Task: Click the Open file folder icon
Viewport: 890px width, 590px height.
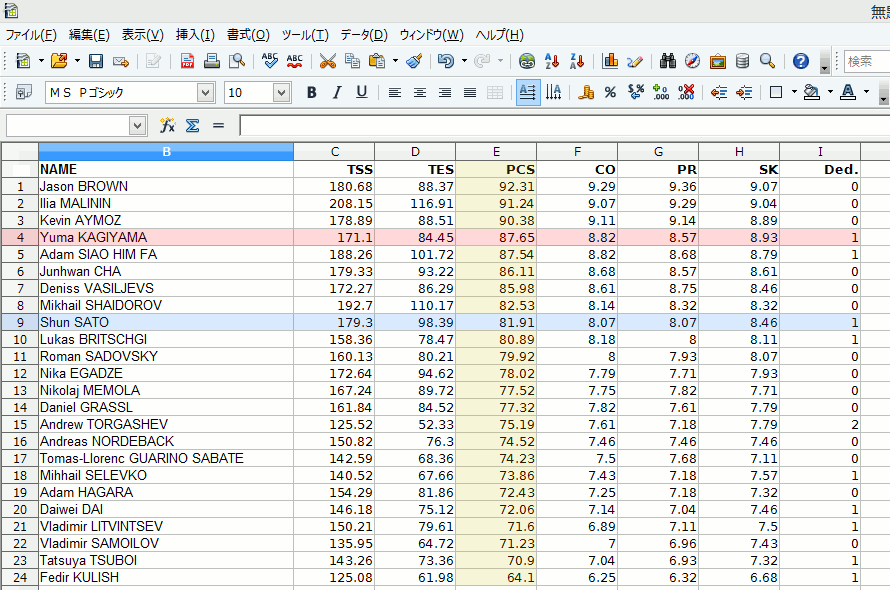Action: pos(59,61)
